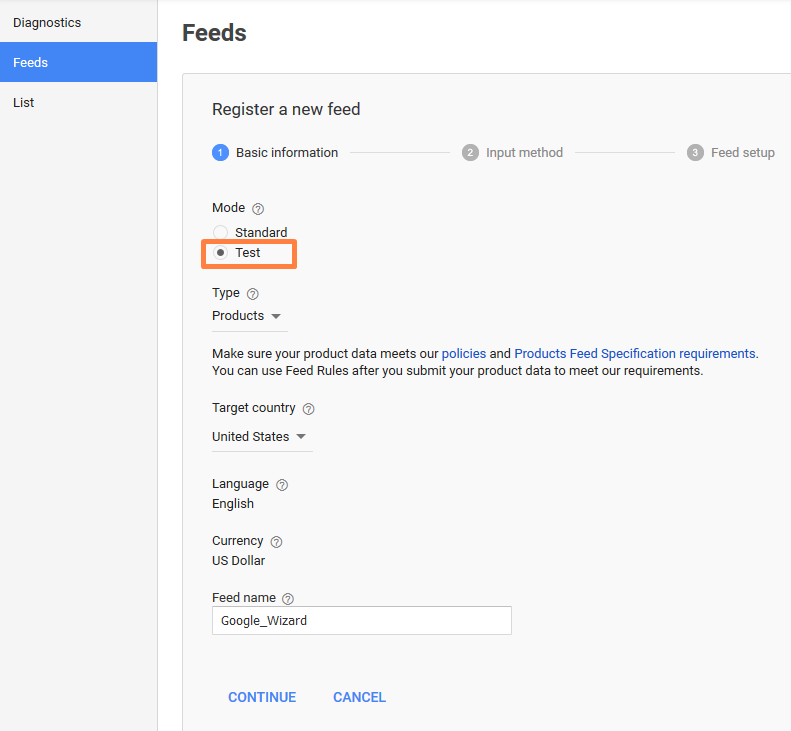The image size is (791, 731).
Task: Click the Currency help question mark icon
Action: (276, 542)
